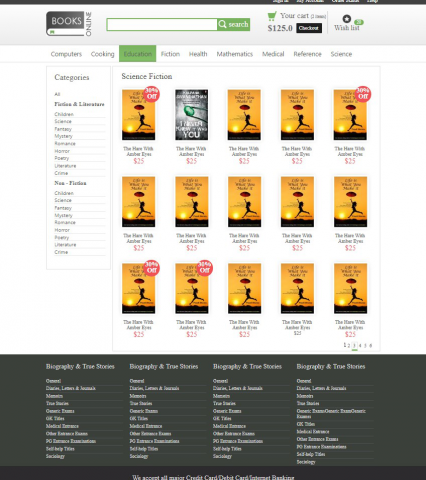Click the Fiction & Literature heading
Viewport: 426px width, 480px height.
click(79, 104)
